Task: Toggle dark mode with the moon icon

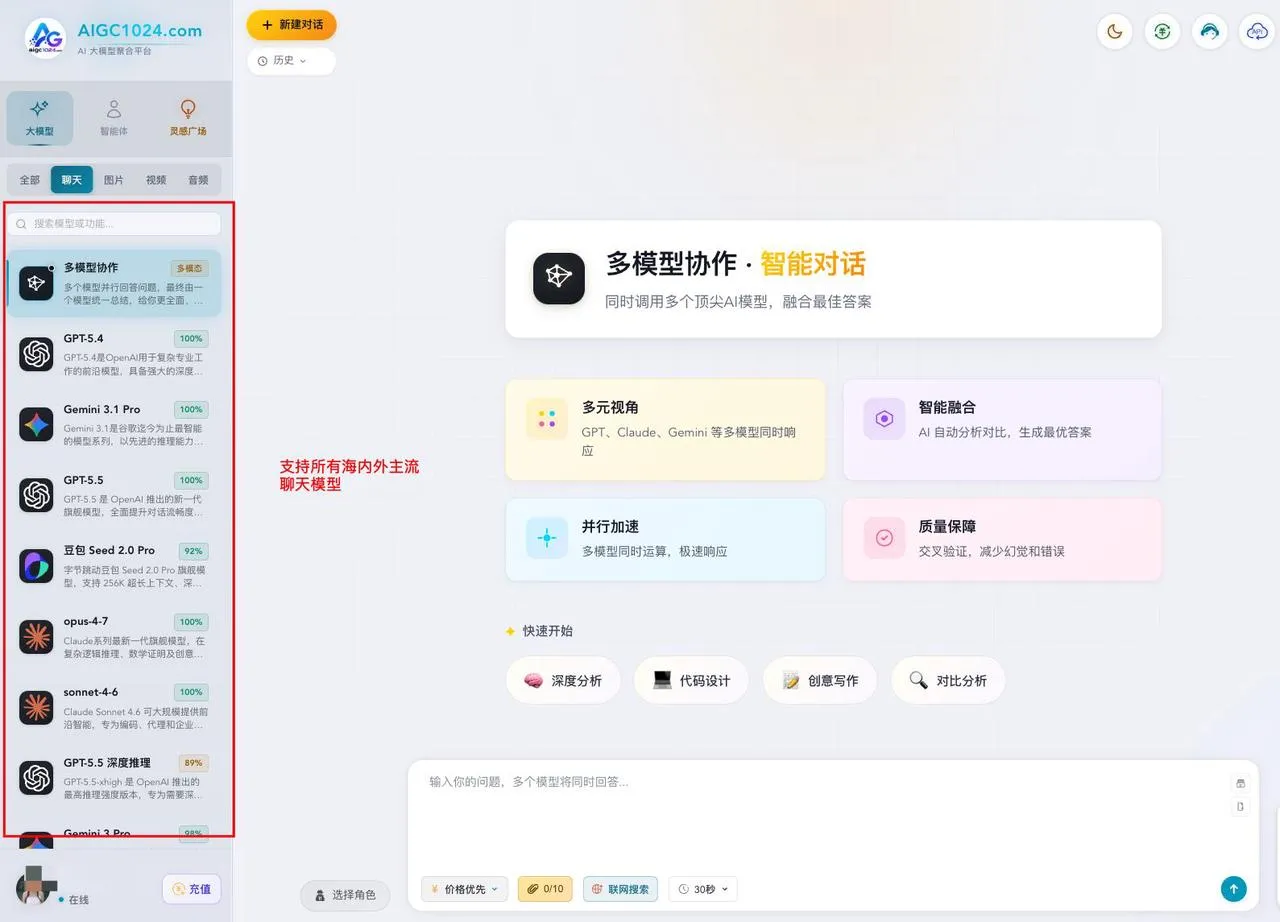Action: 1115,32
